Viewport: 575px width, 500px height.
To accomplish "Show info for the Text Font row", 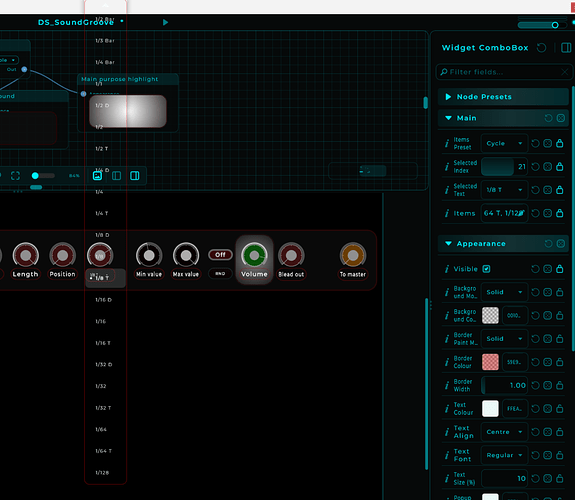I will tap(447, 455).
